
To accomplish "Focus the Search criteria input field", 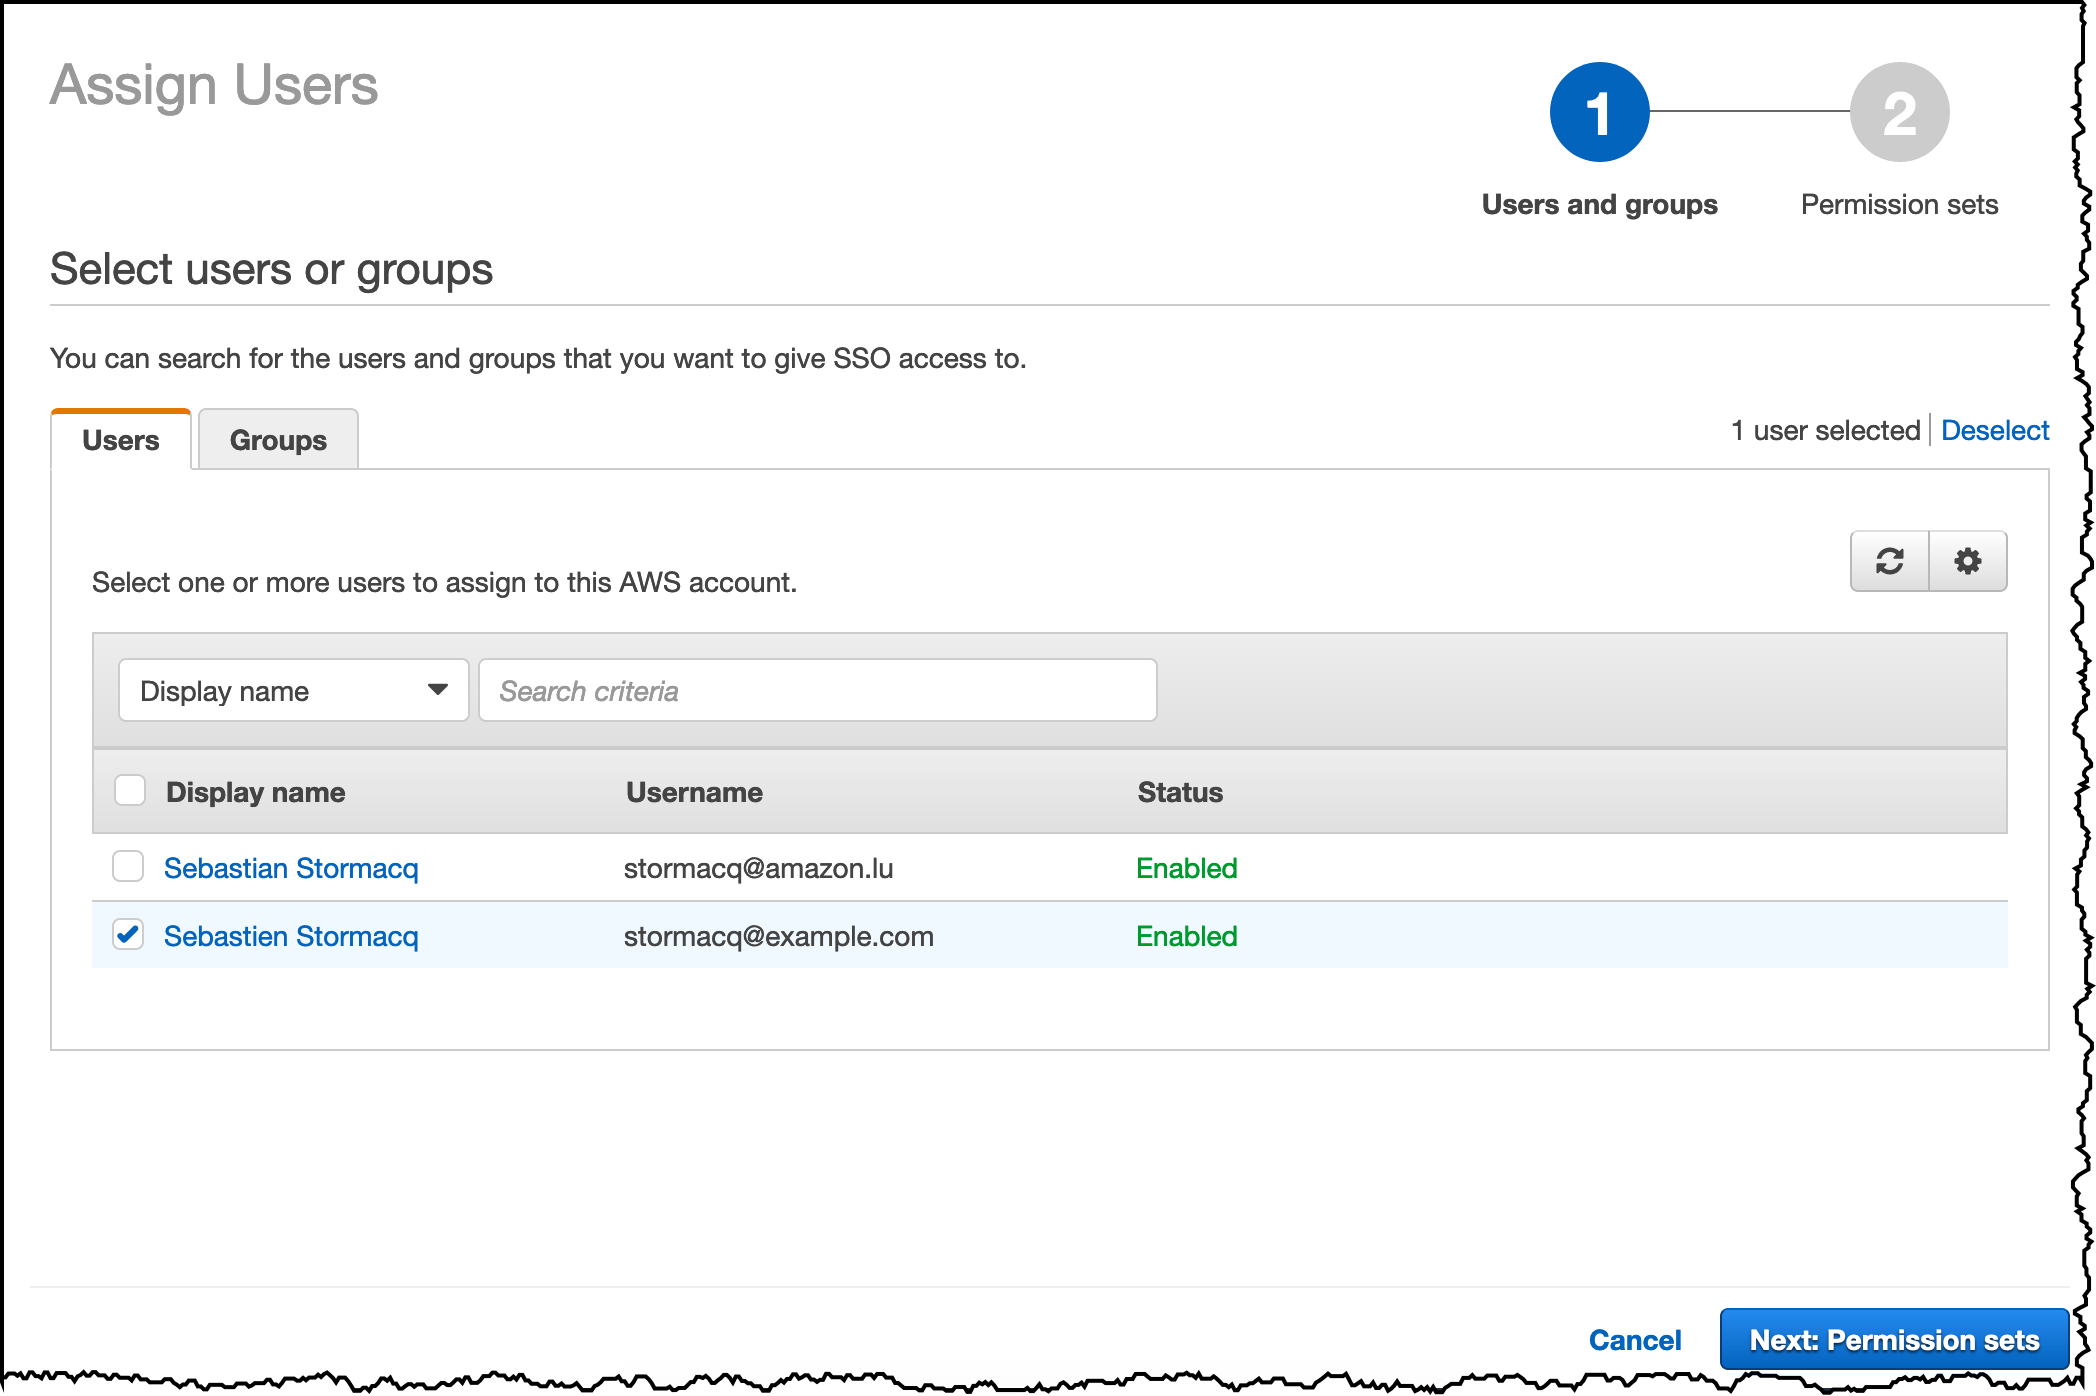I will pyautogui.click(x=817, y=691).
